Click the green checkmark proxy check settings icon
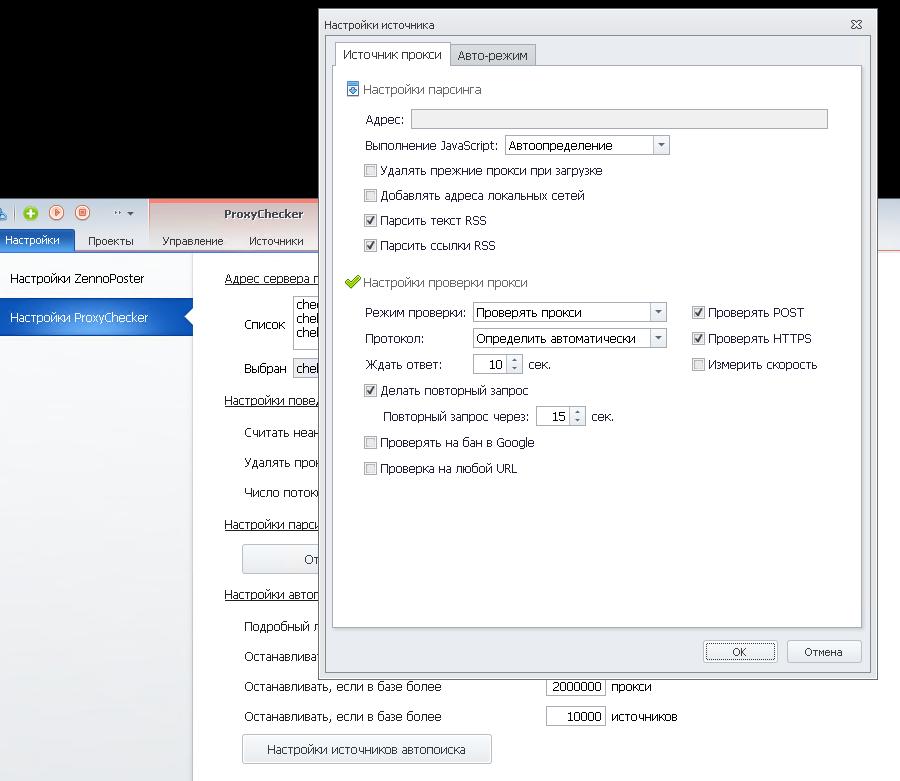Image resolution: width=900 pixels, height=781 pixels. click(352, 282)
